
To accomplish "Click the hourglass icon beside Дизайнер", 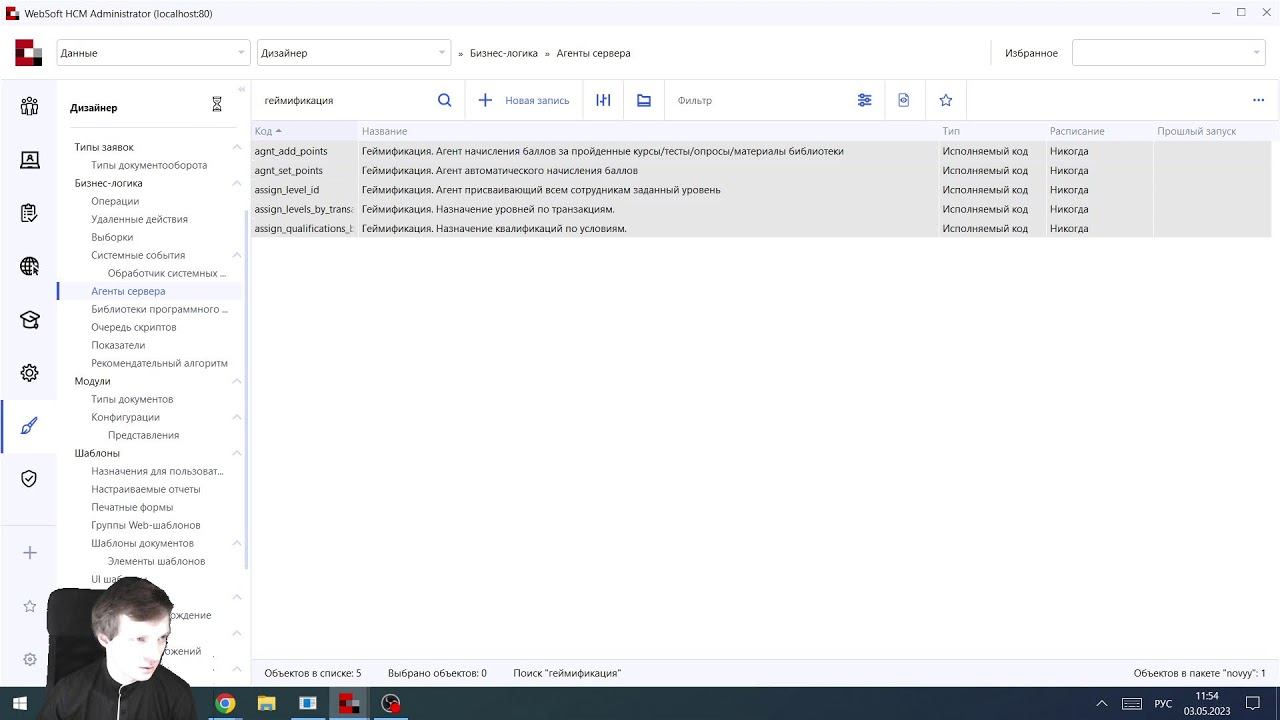I will click(x=217, y=104).
